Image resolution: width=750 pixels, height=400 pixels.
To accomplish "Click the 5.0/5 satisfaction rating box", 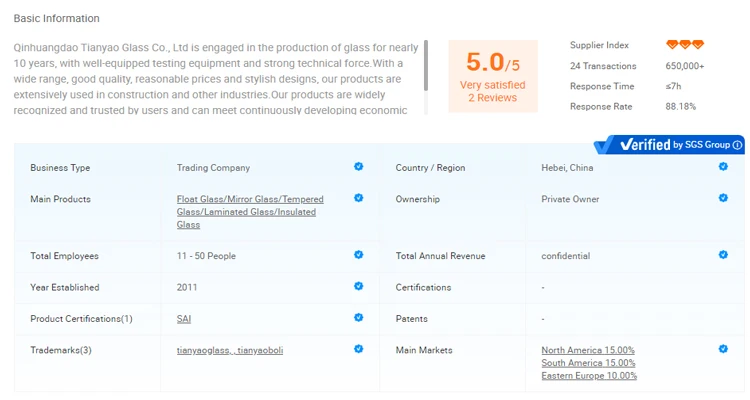I will click(x=492, y=75).
